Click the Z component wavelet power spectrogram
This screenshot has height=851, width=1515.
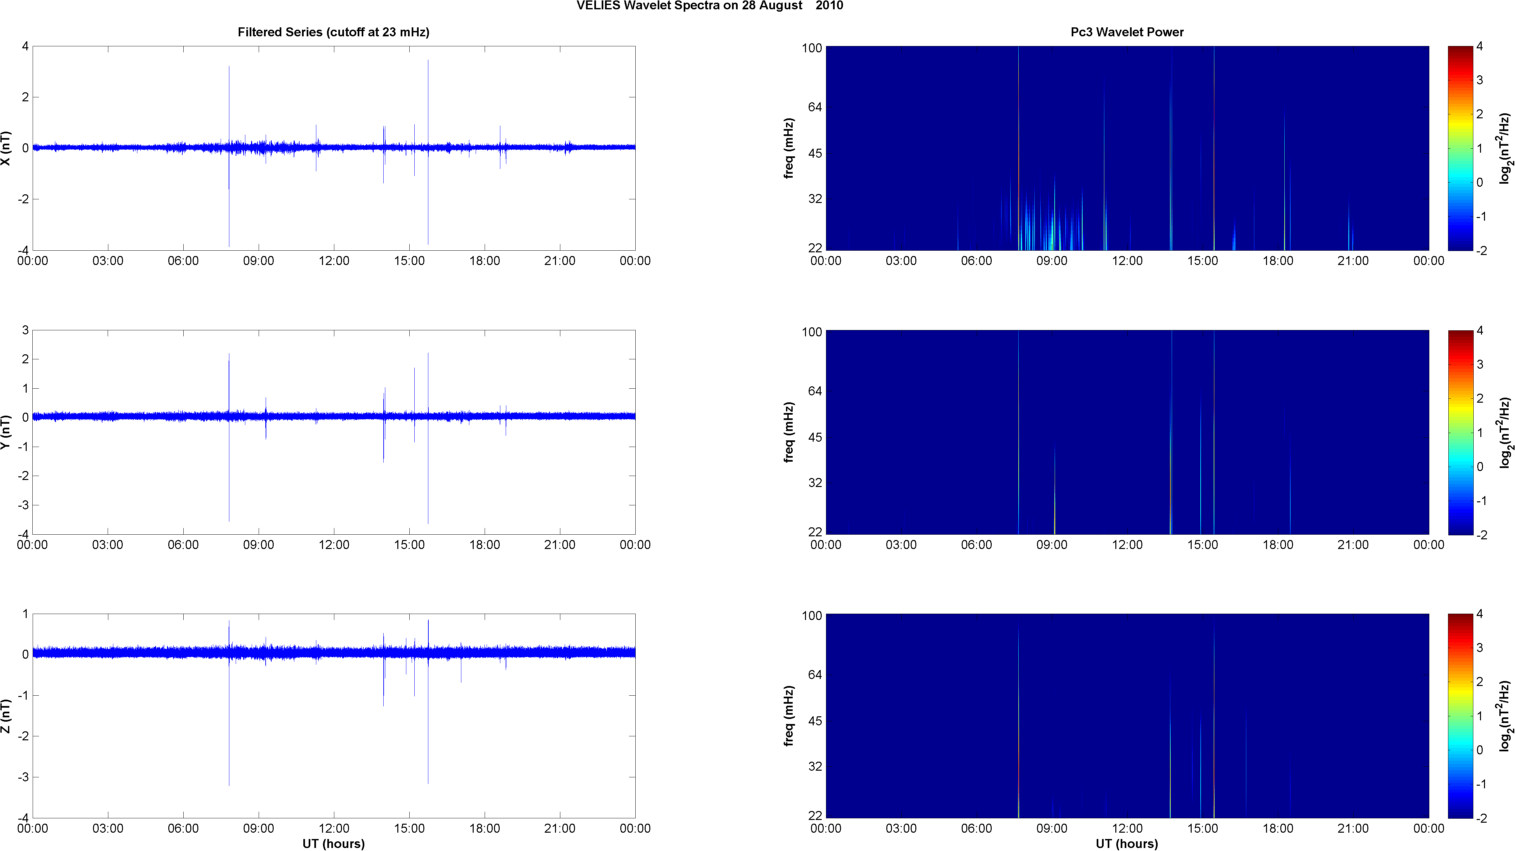[x=1127, y=716]
